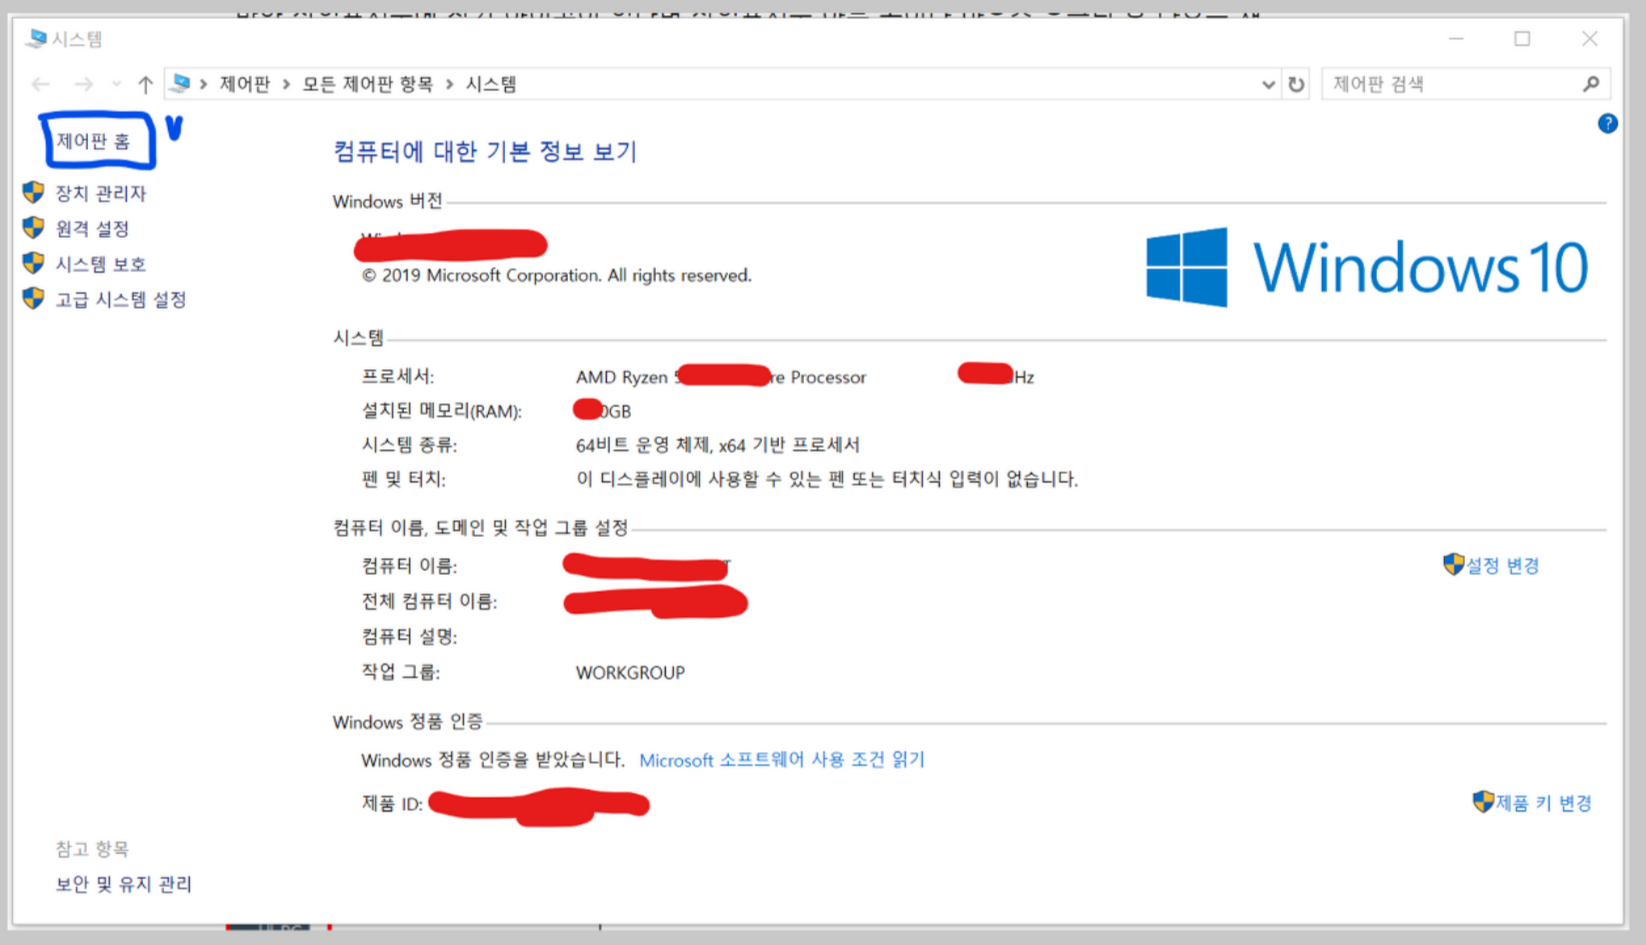Open address bar history dropdown

tap(1268, 85)
